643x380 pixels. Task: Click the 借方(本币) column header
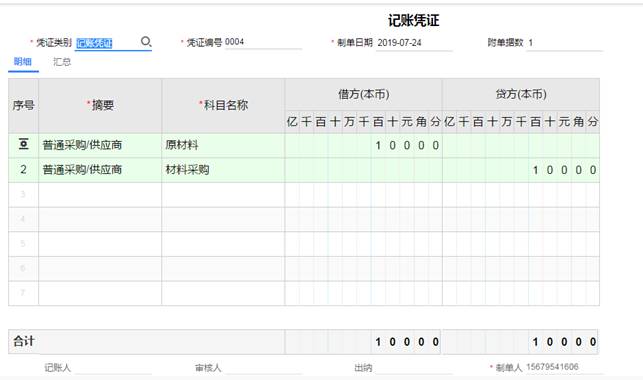point(363,94)
